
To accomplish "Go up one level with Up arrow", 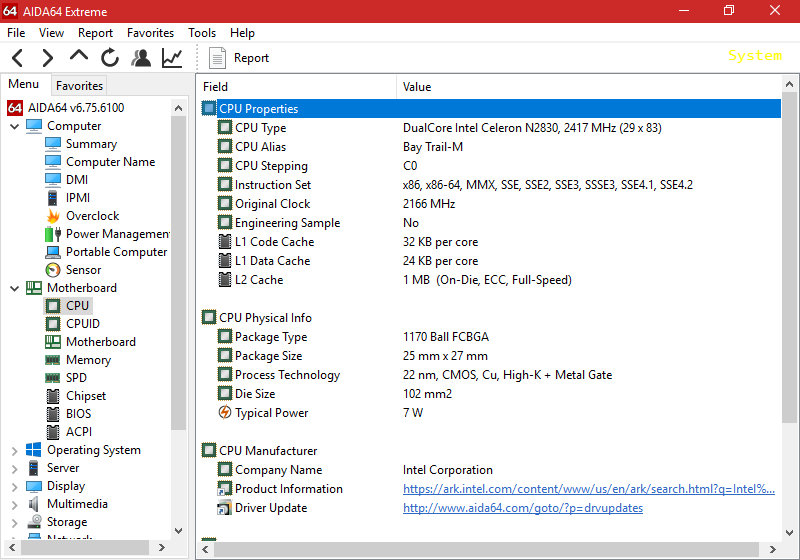I will 79,56.
